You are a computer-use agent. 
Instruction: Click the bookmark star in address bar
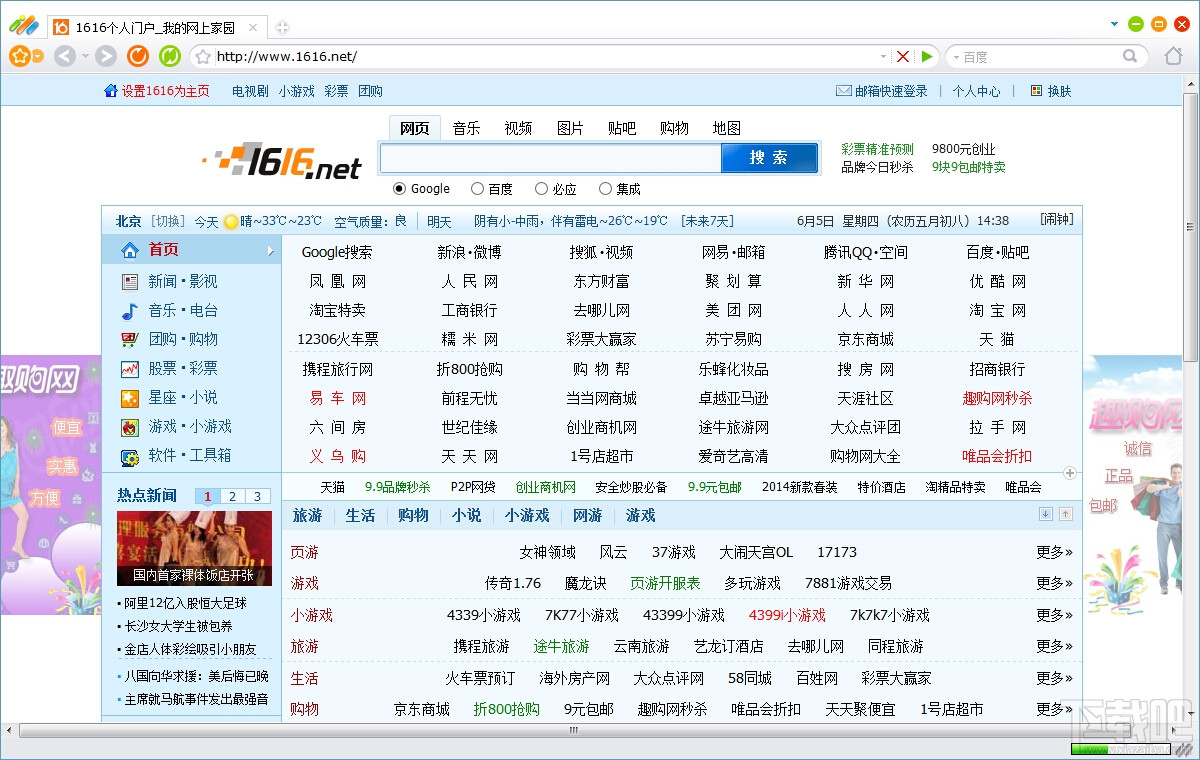tap(203, 57)
